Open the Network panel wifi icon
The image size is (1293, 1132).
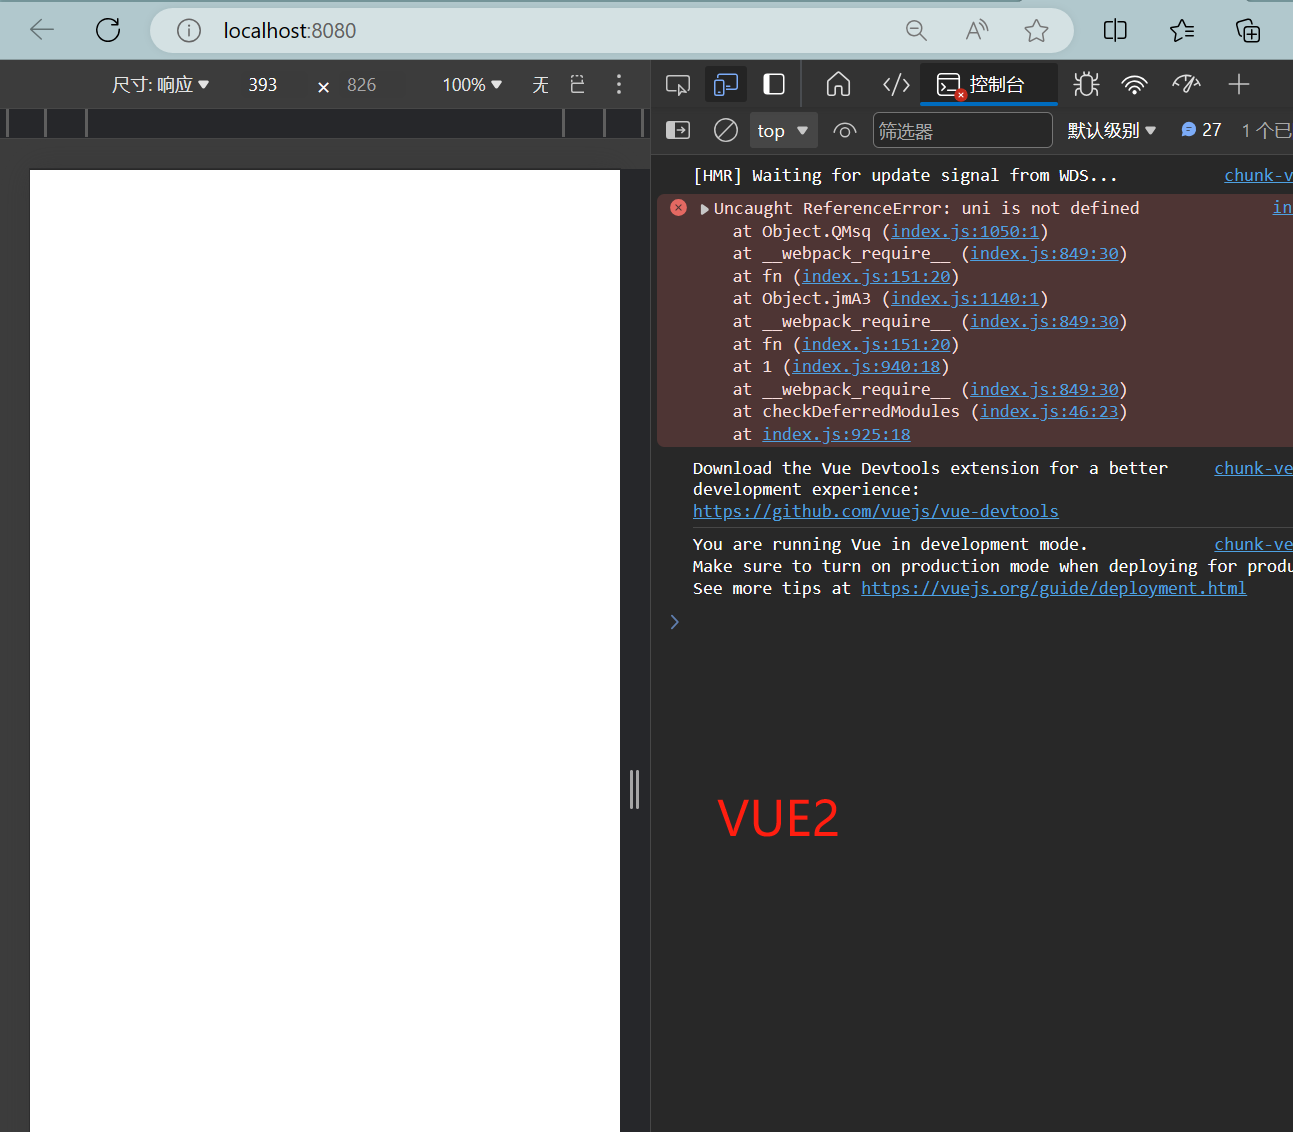[x=1134, y=85]
